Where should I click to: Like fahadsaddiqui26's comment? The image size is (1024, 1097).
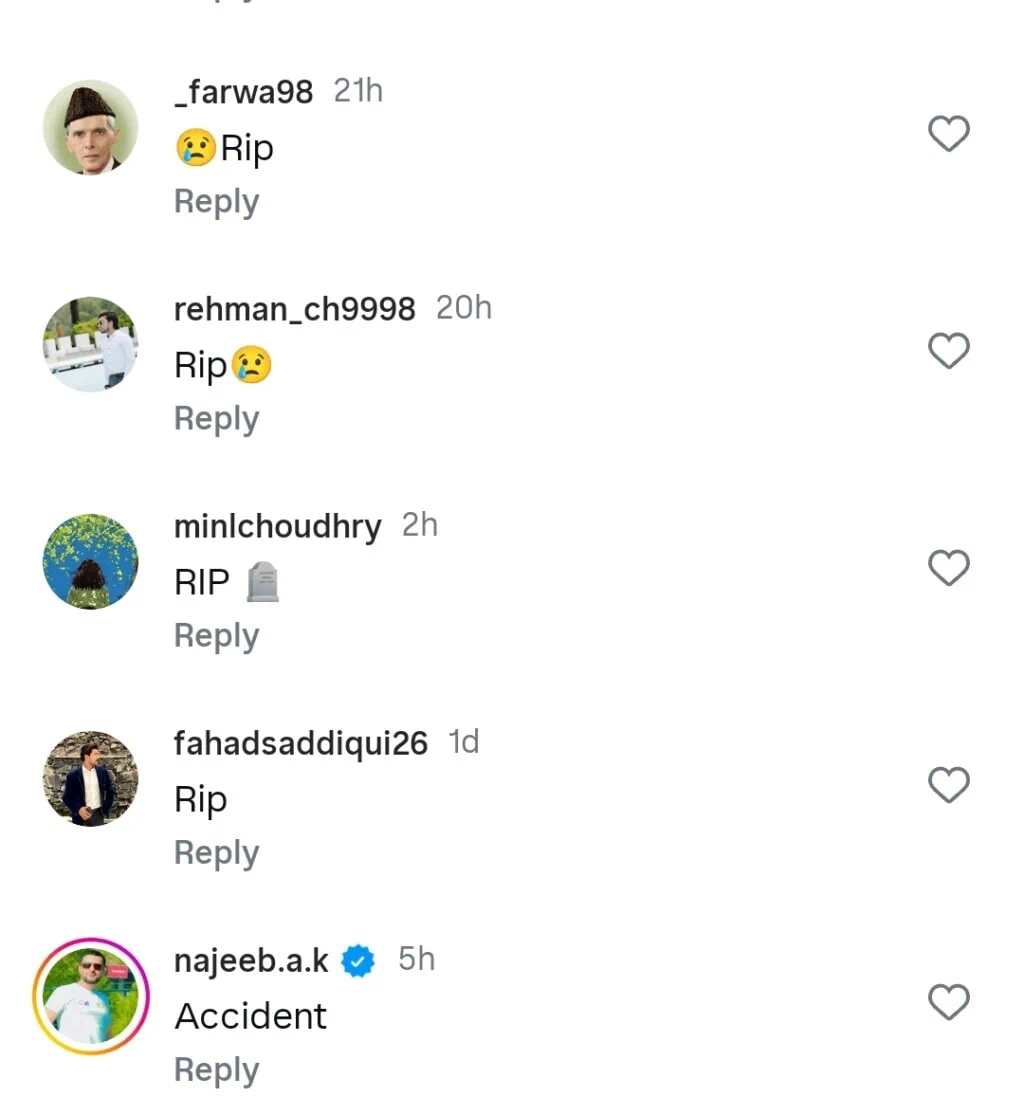point(948,785)
